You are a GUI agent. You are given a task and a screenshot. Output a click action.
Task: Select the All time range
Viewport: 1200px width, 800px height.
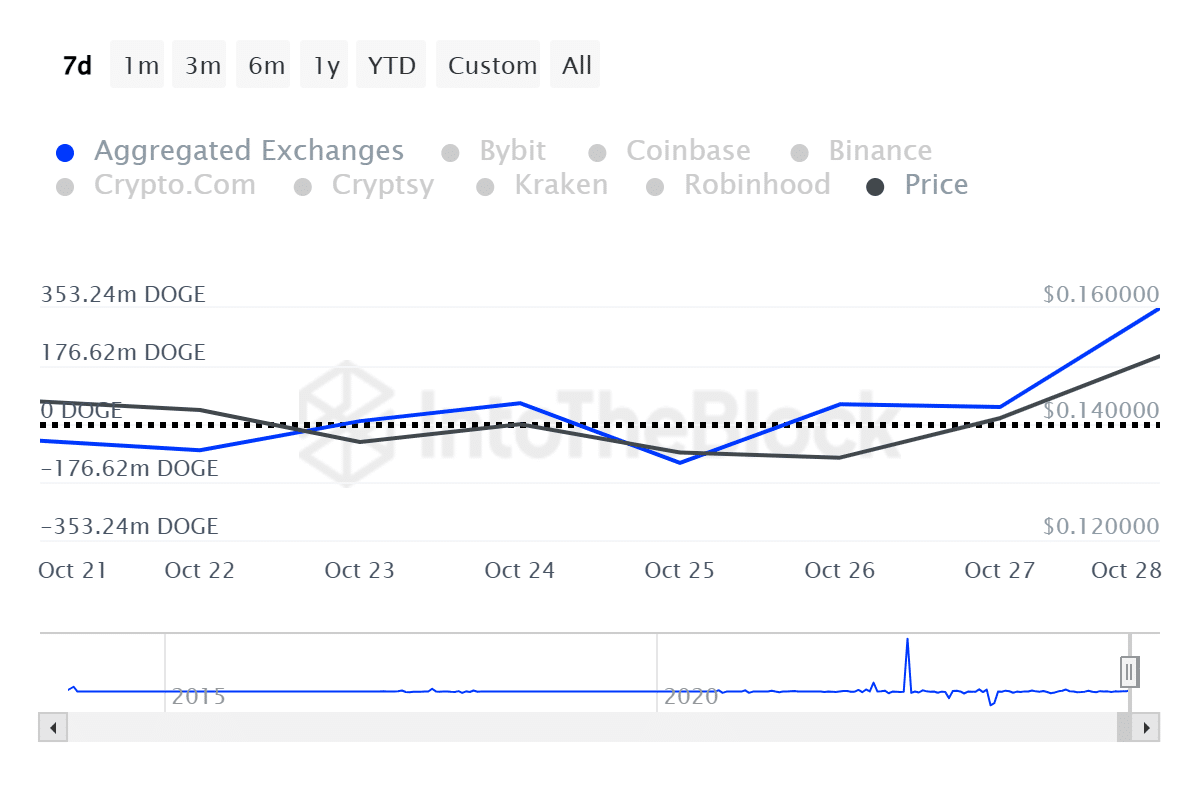point(575,64)
